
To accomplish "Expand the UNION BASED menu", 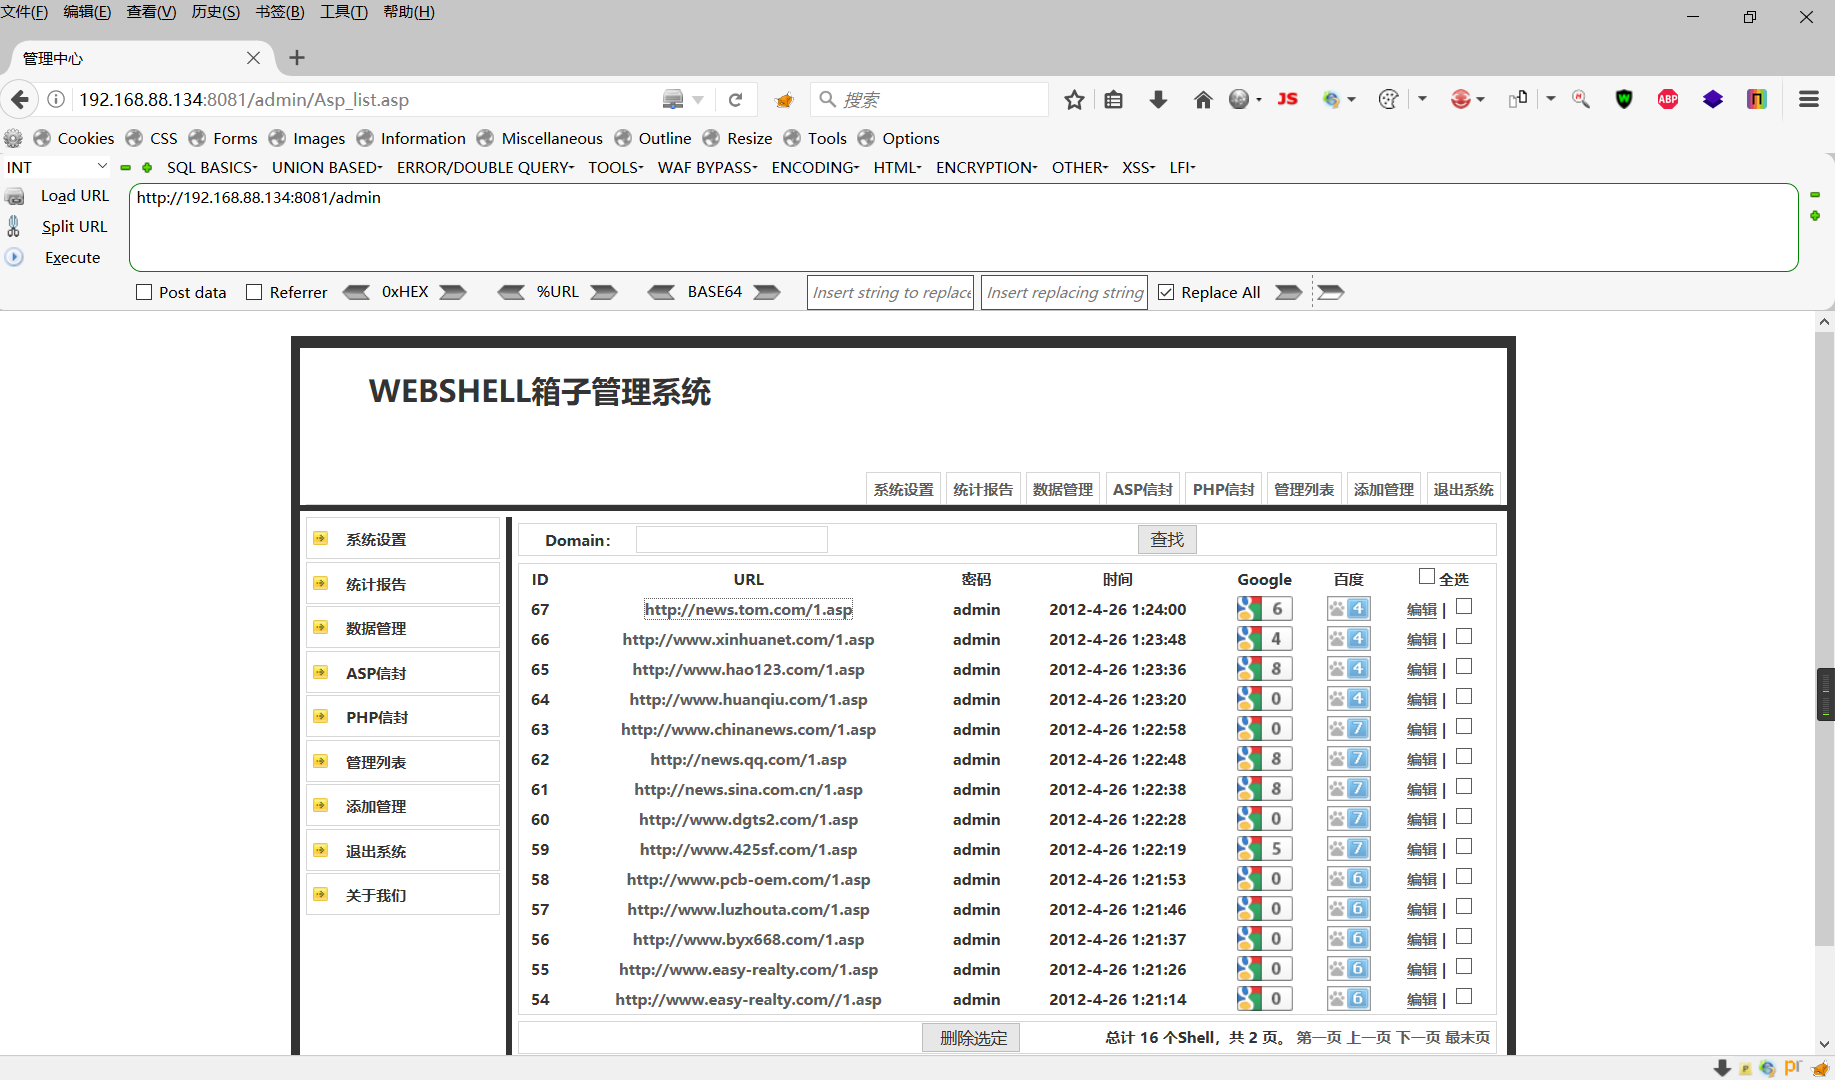I will (327, 167).
